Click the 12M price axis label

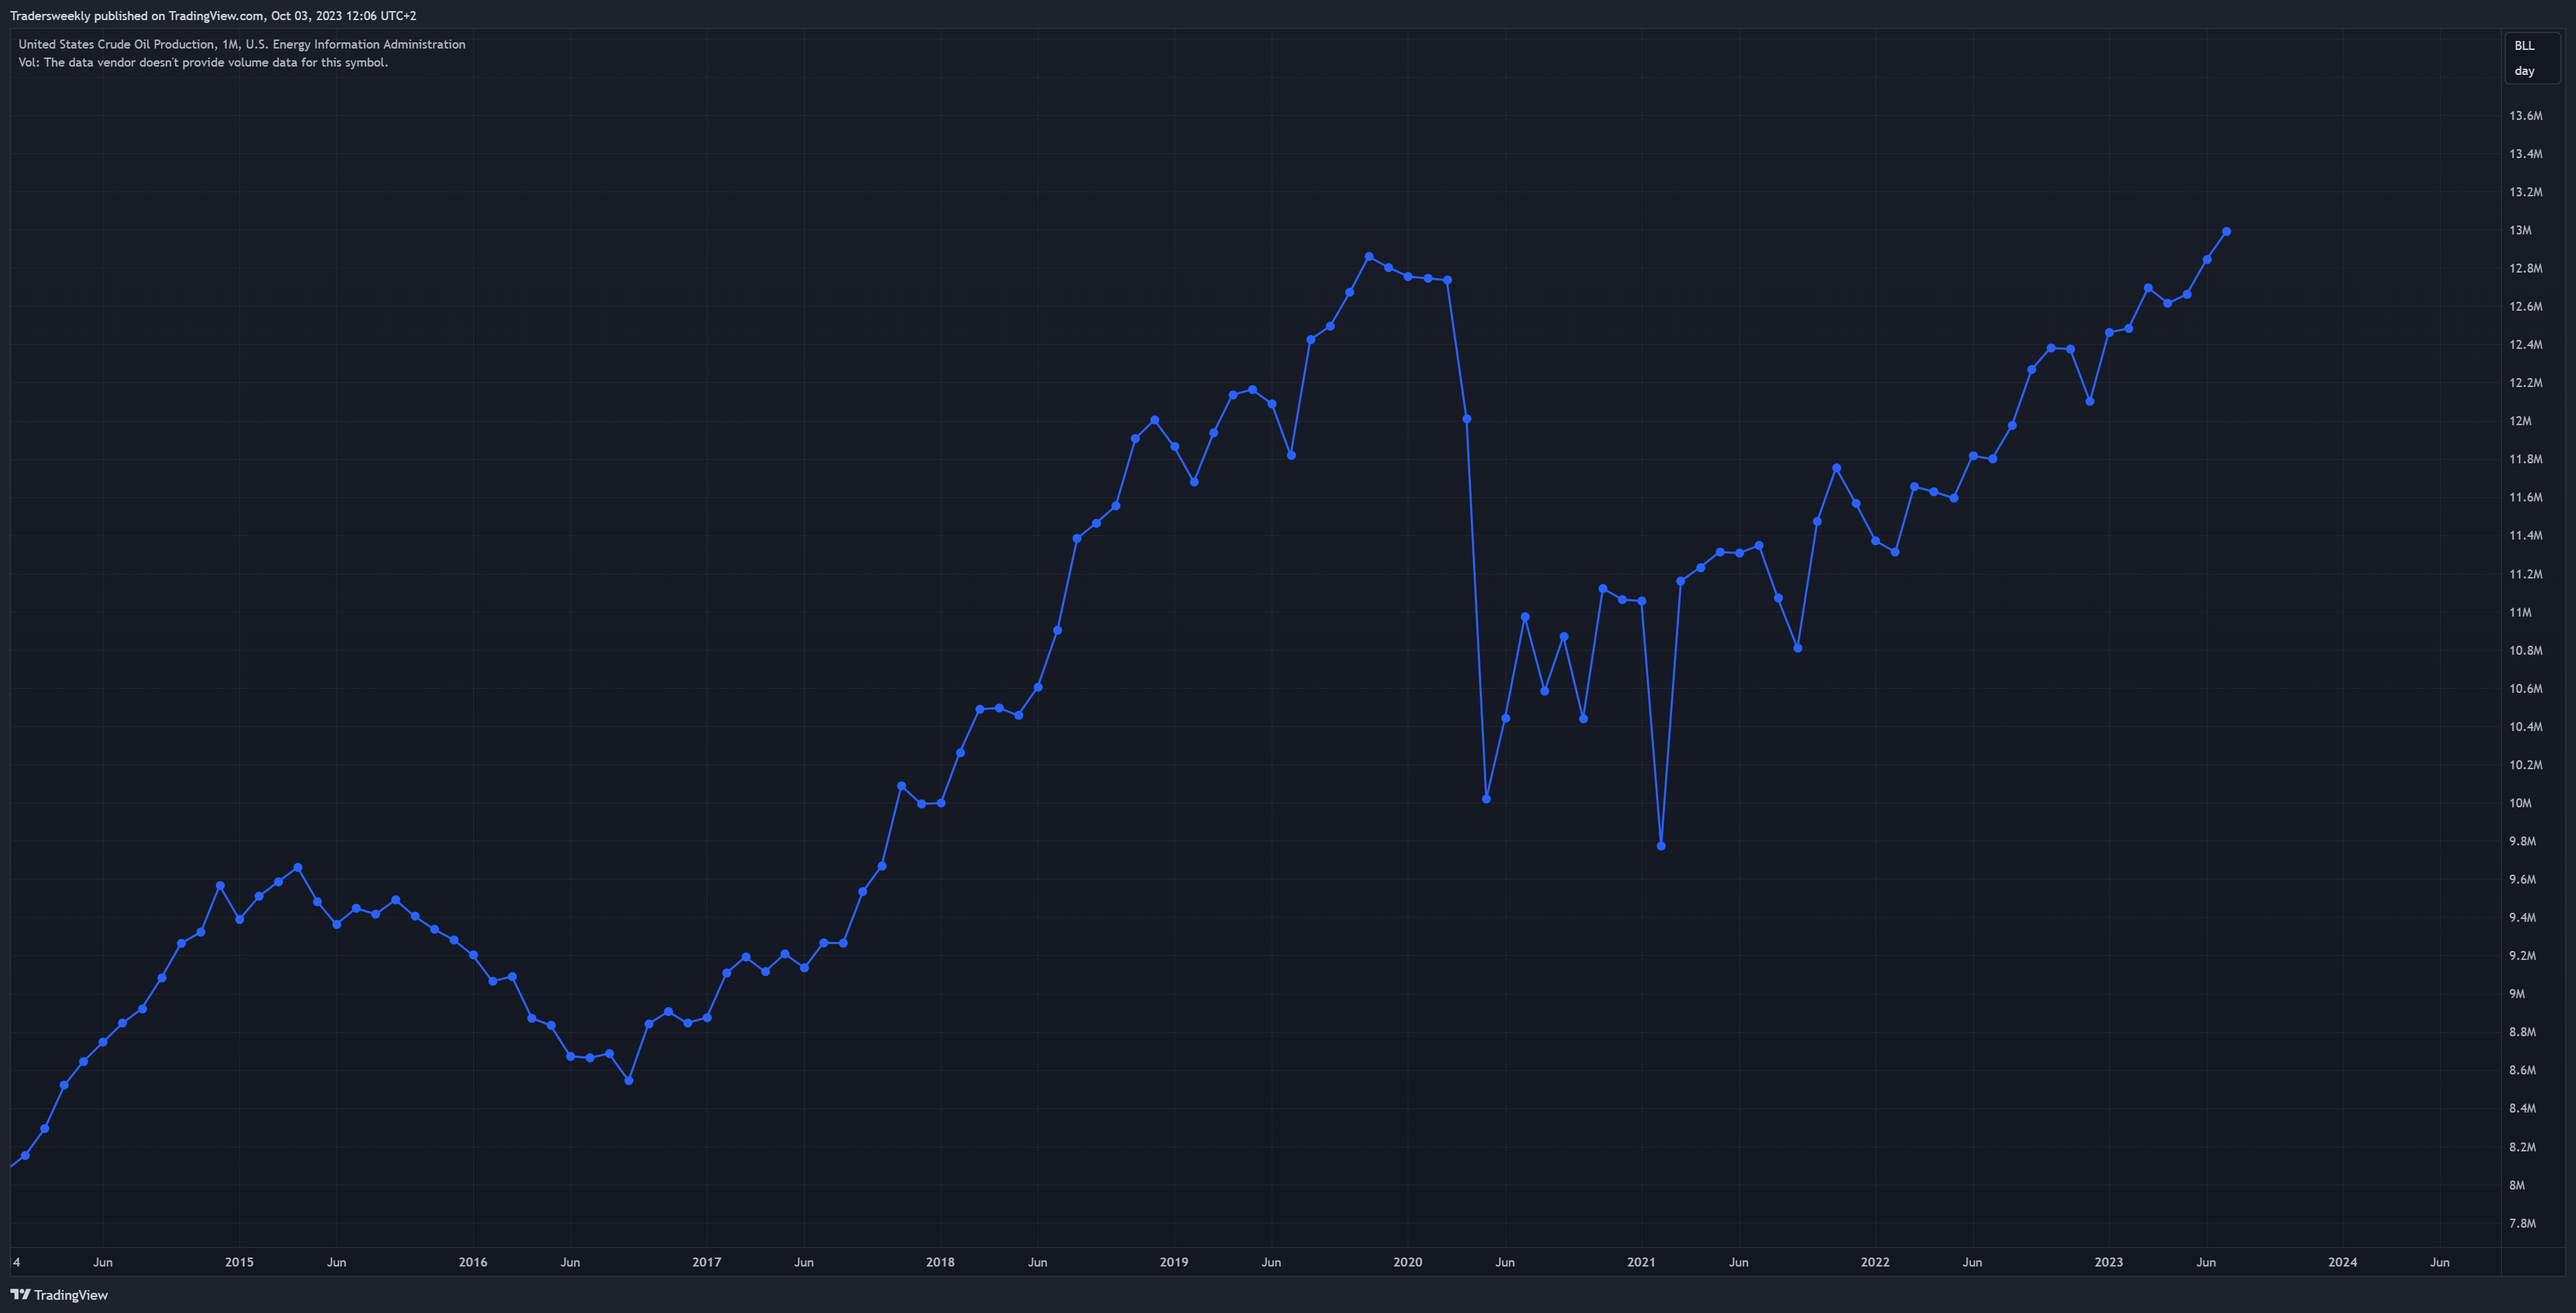click(x=2520, y=421)
